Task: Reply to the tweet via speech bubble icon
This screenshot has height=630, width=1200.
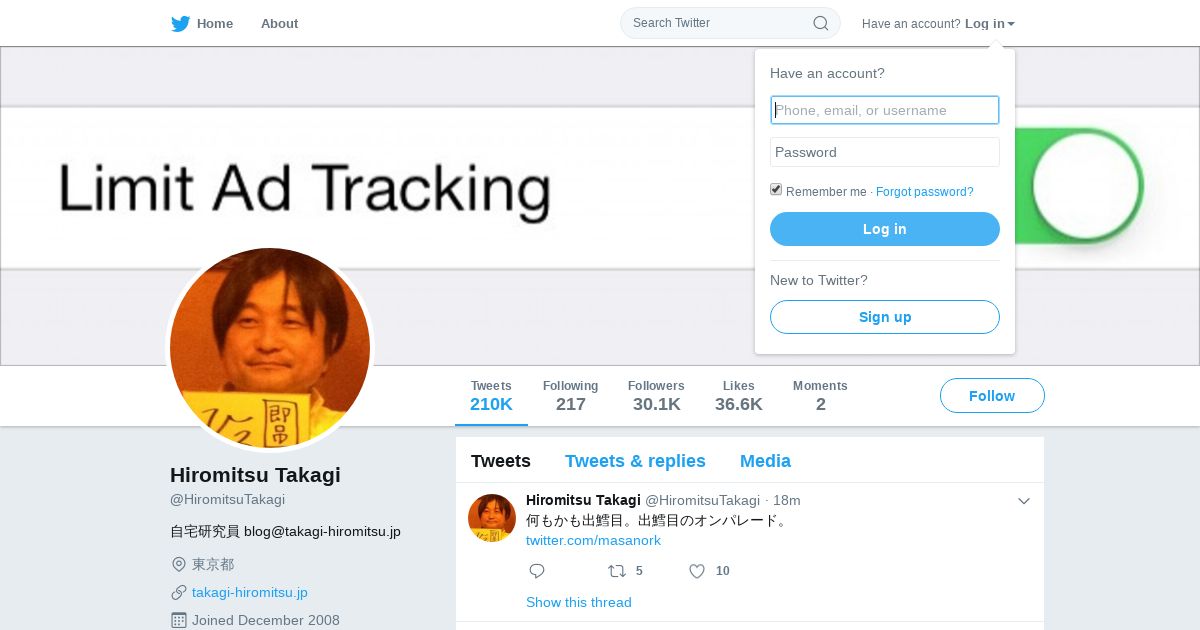Action: click(537, 571)
